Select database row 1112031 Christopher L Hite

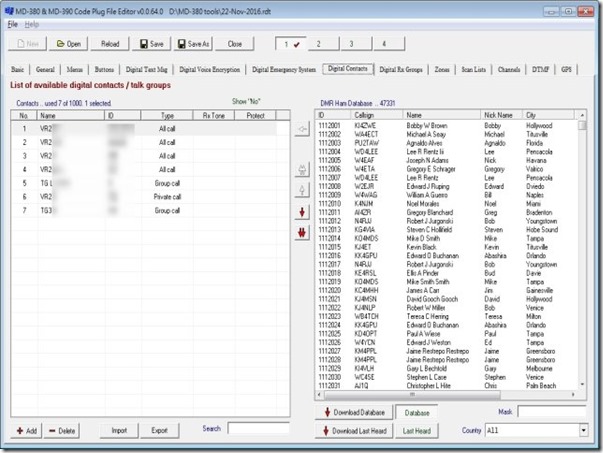point(446,386)
